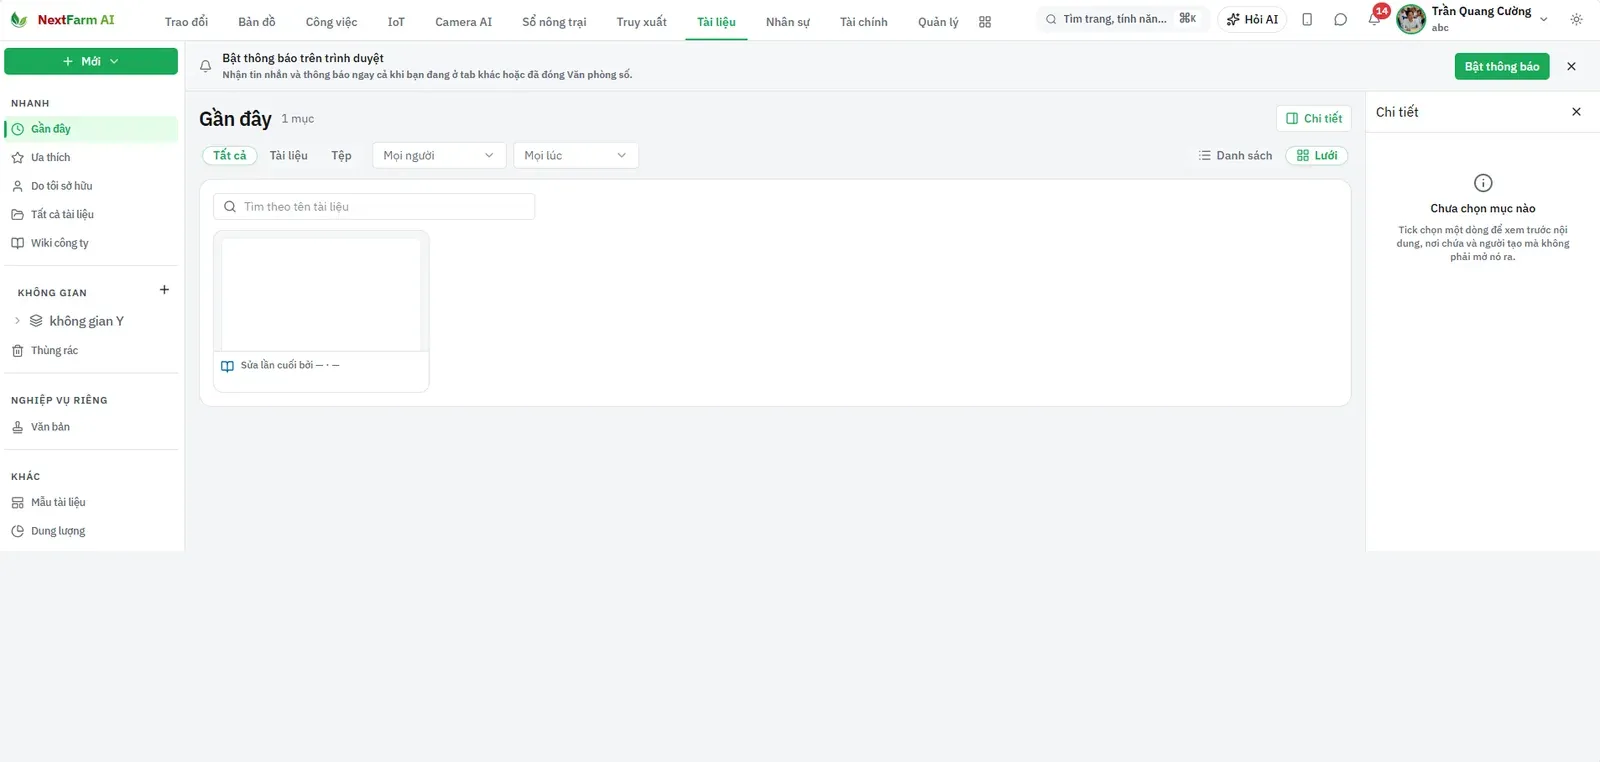Open Tất cả tài liệu in sidebar
The image size is (1600, 762).
(91, 215)
